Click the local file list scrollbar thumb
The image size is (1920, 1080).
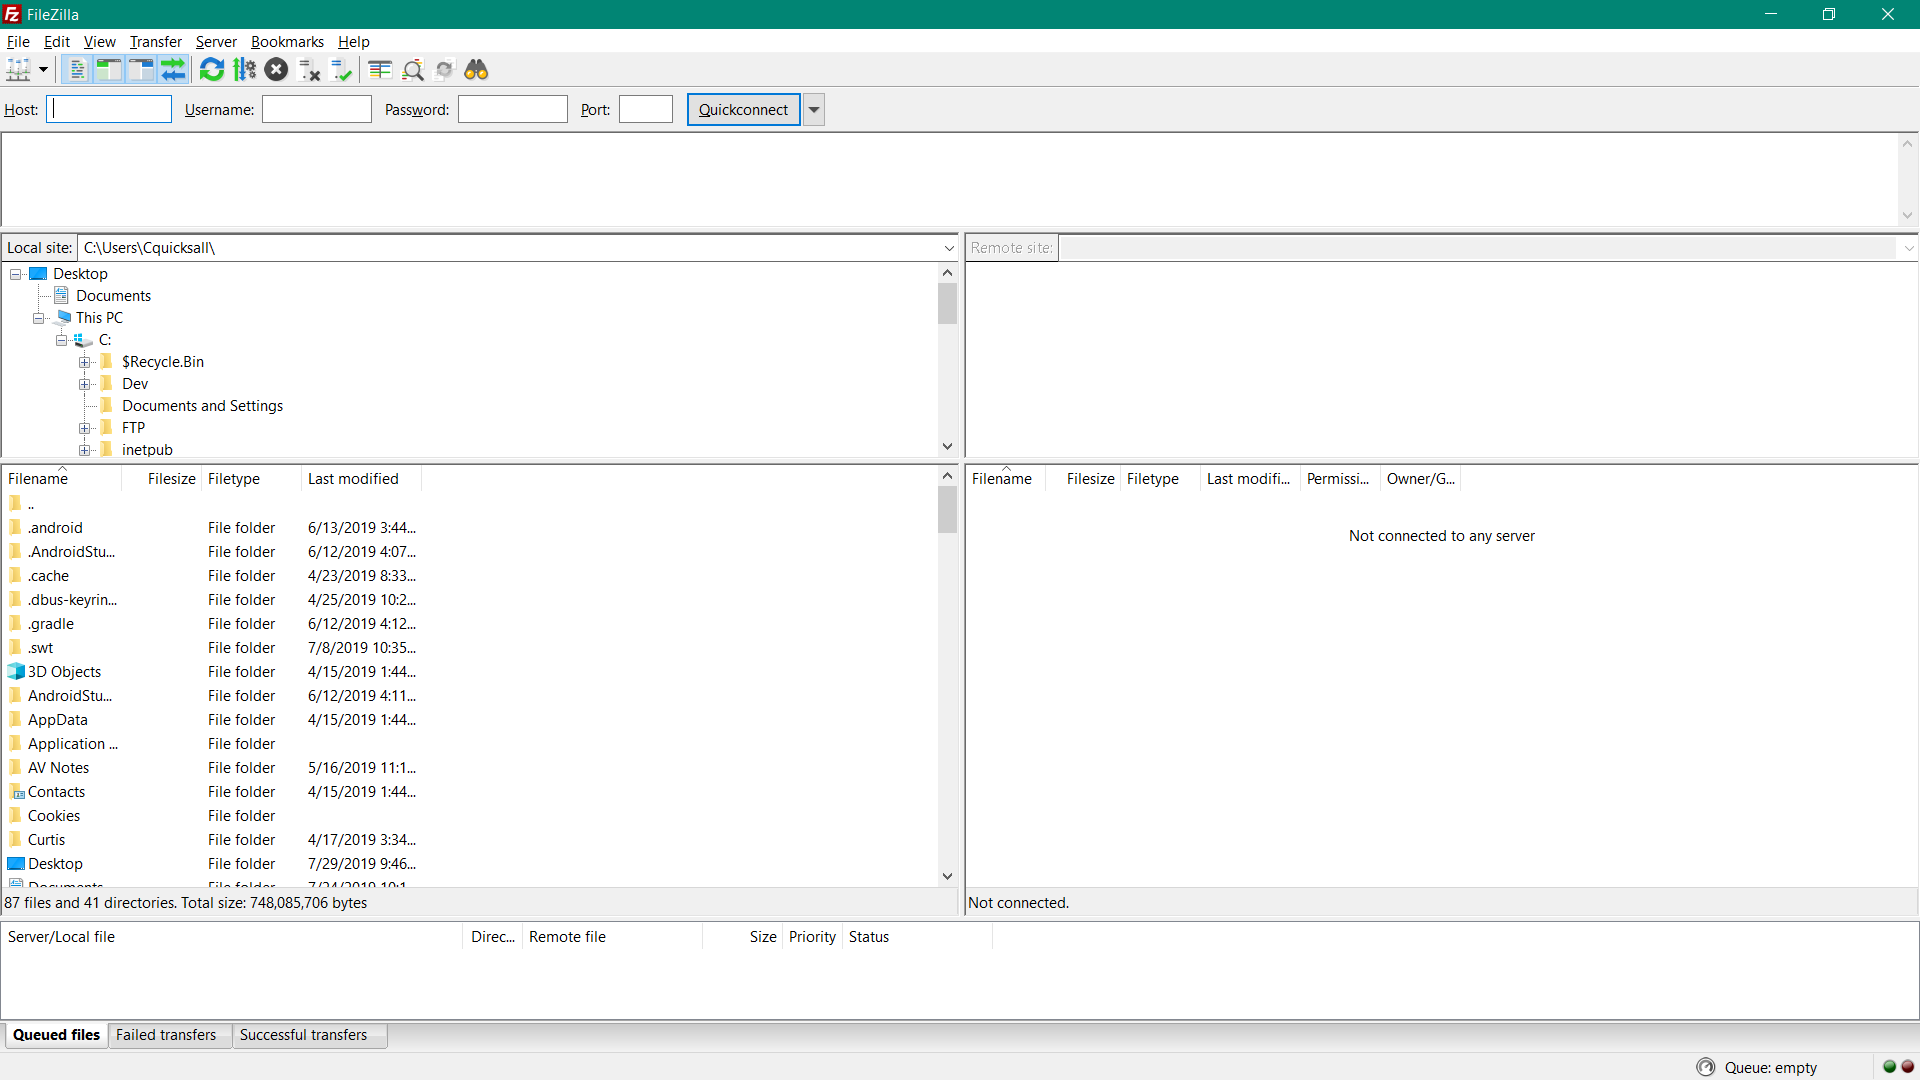coord(948,510)
